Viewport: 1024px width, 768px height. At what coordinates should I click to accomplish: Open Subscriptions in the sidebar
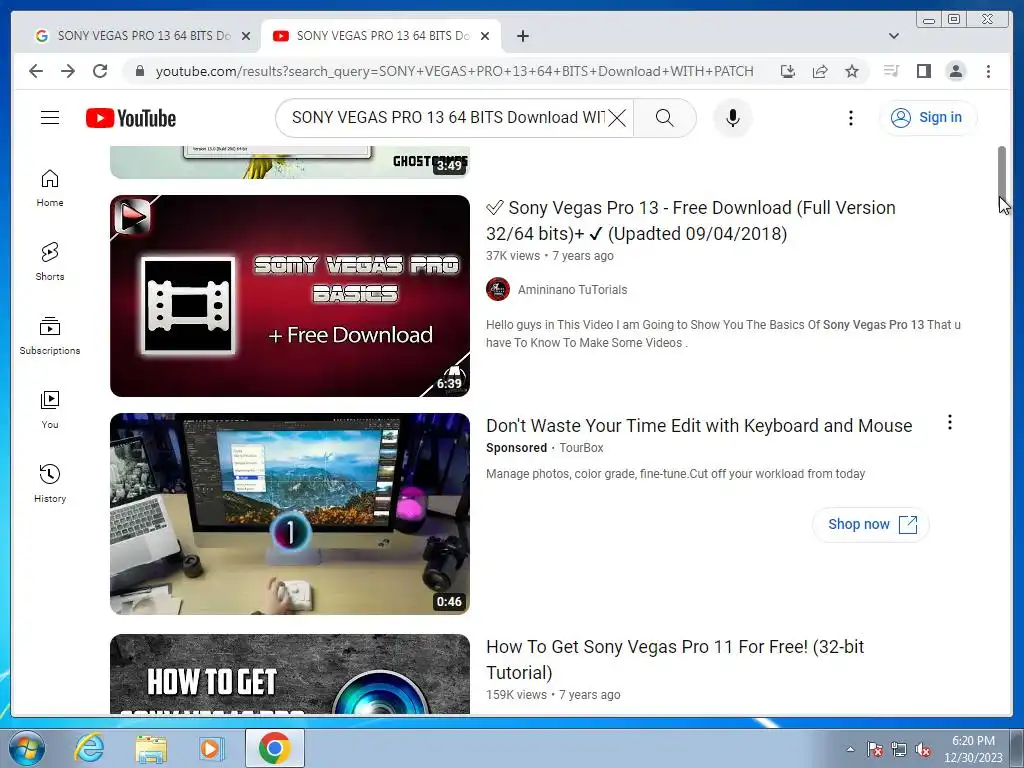(x=50, y=336)
